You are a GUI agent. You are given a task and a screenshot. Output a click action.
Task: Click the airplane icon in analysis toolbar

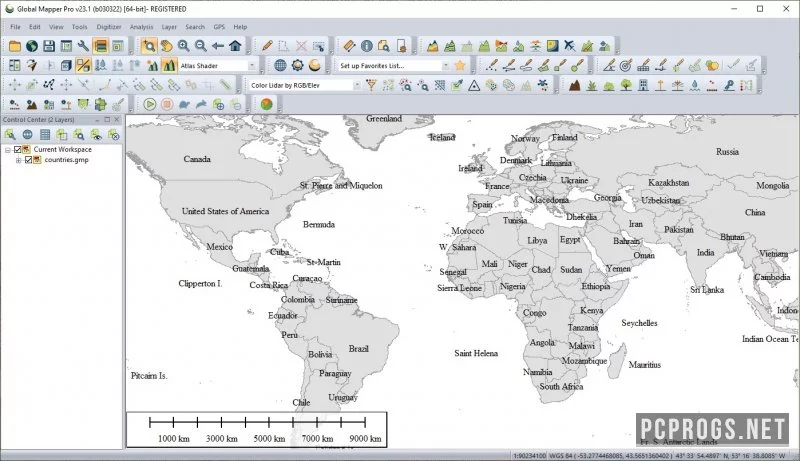570,46
